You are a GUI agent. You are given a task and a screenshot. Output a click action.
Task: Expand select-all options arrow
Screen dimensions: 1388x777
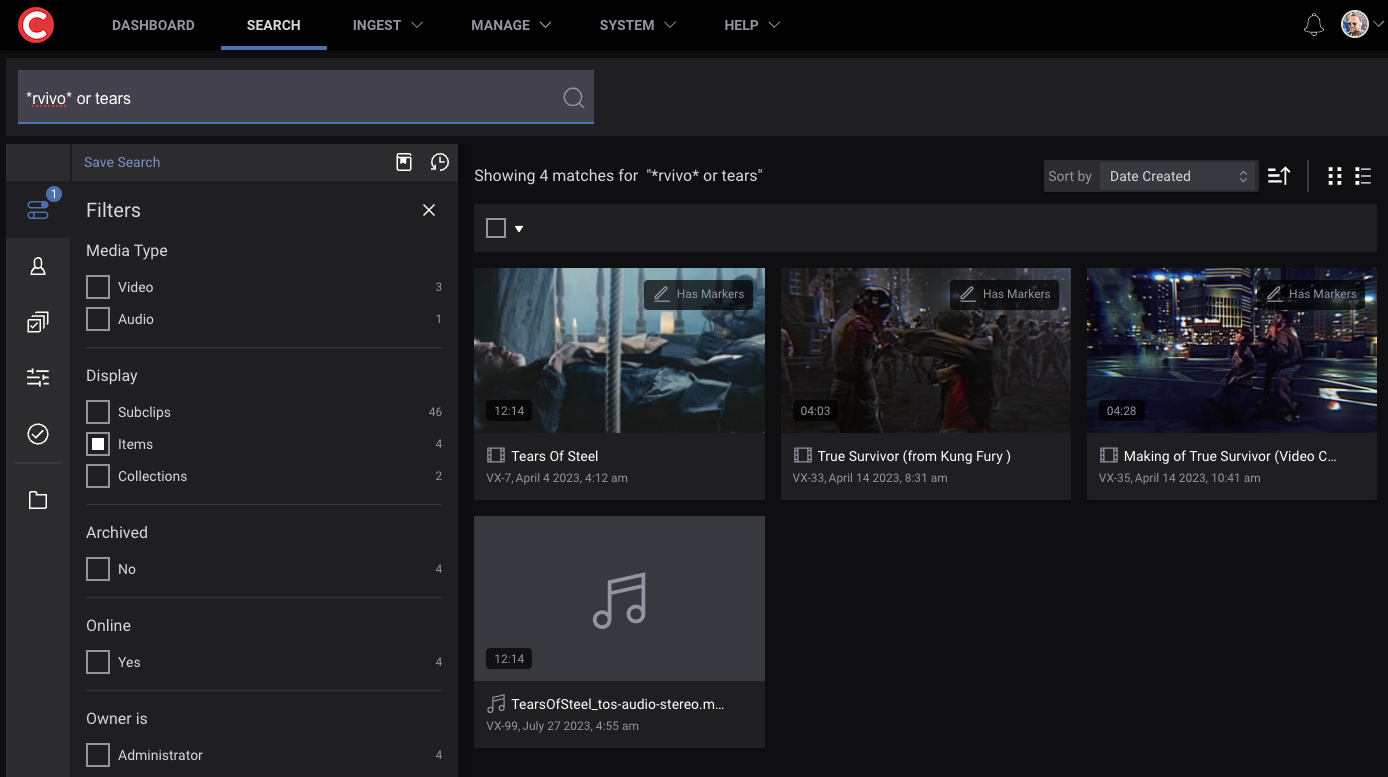[519, 229]
